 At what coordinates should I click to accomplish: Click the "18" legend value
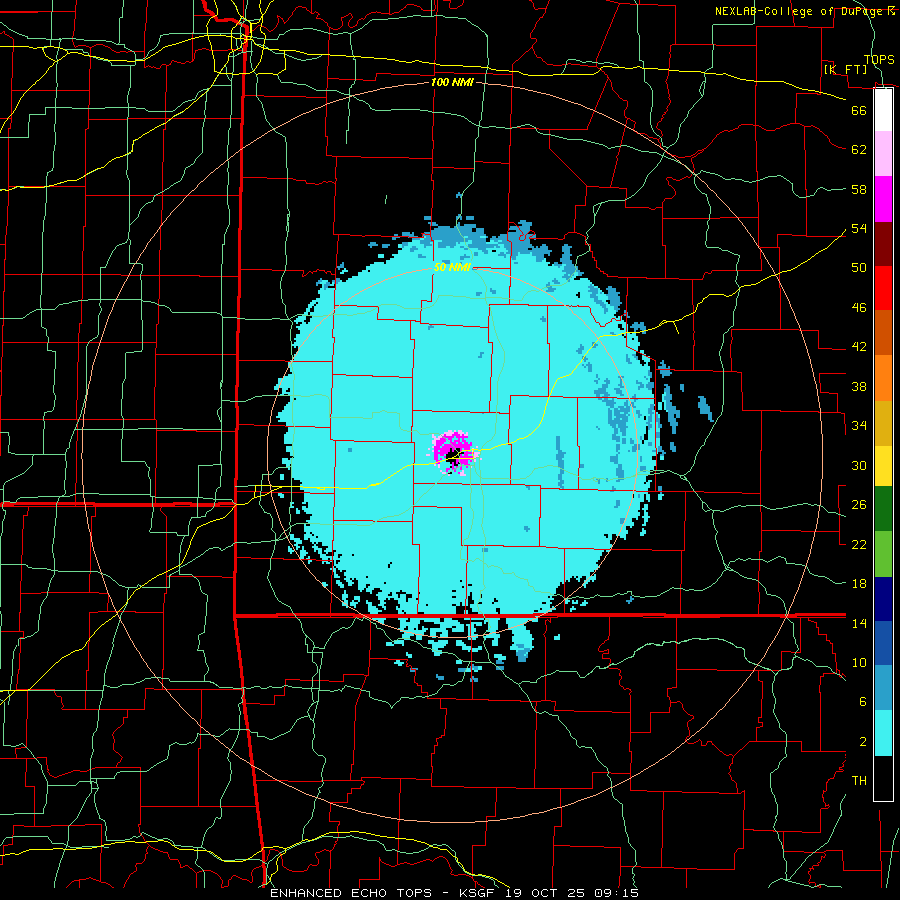pyautogui.click(x=859, y=584)
